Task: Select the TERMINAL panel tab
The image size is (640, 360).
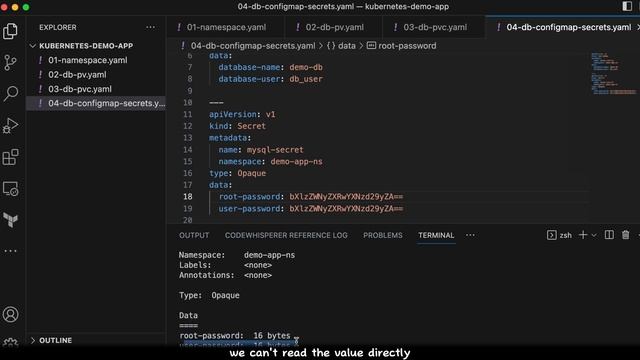Action: [x=436, y=236]
